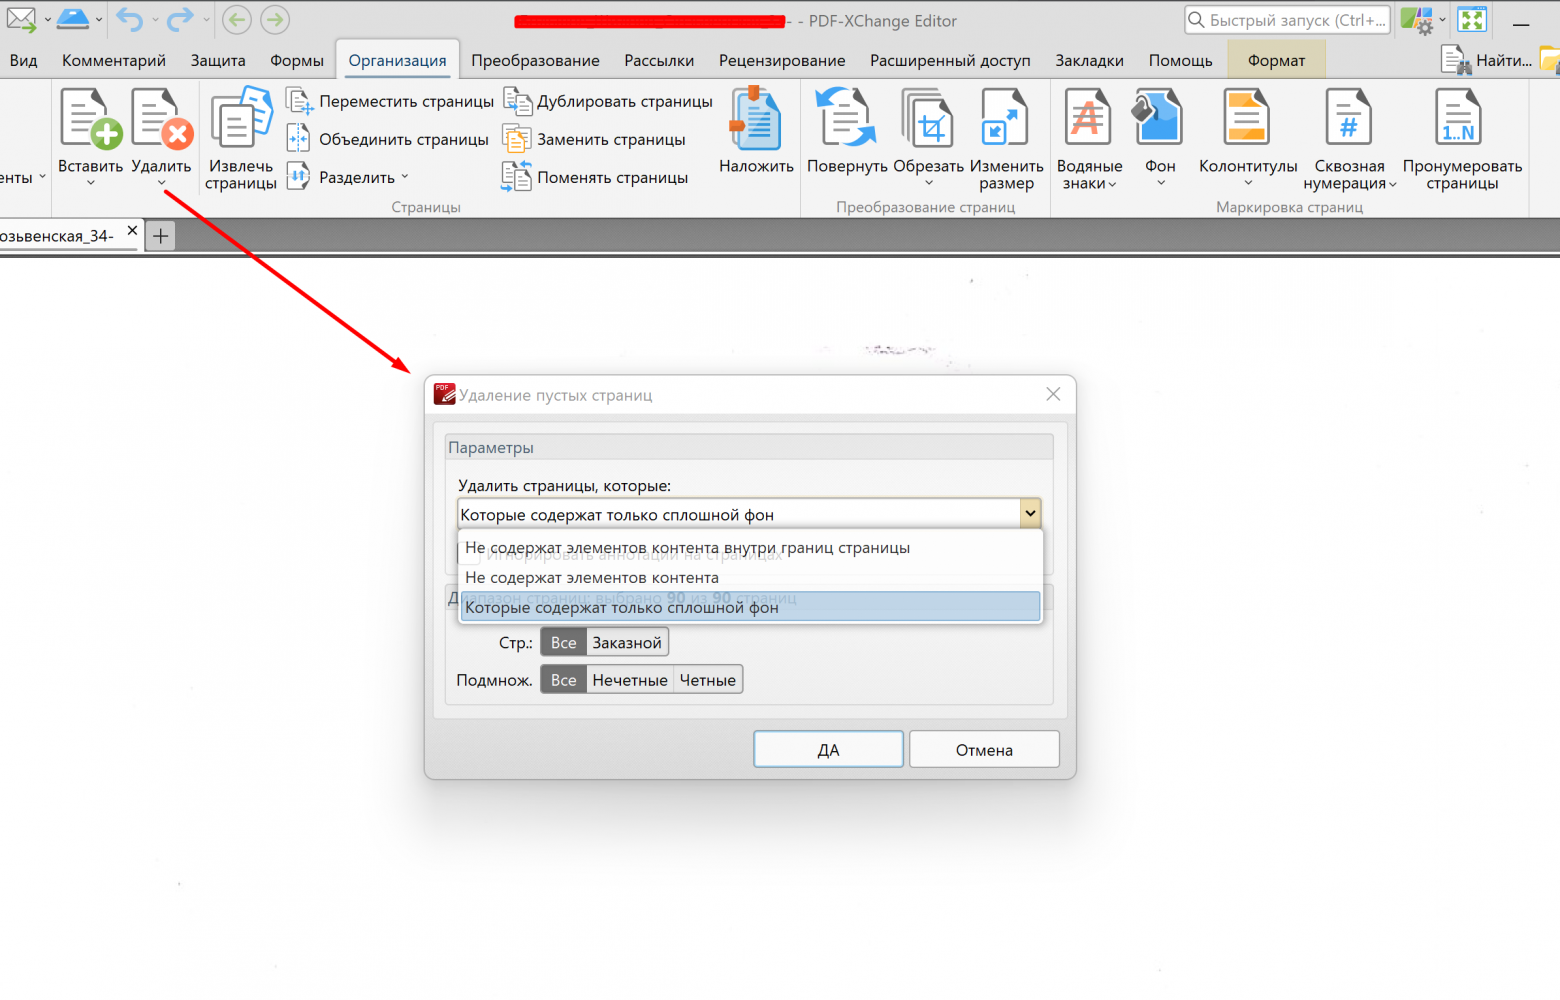Open the Помощь tab

[x=1180, y=60]
